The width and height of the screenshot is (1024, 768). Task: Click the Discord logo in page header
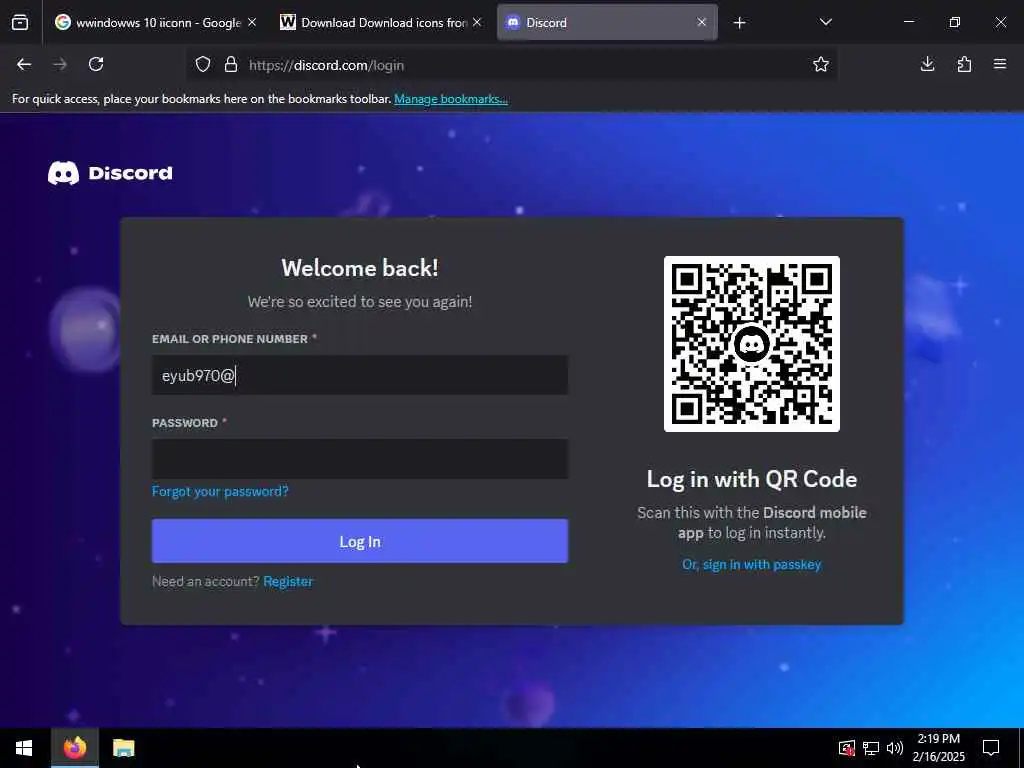[110, 173]
